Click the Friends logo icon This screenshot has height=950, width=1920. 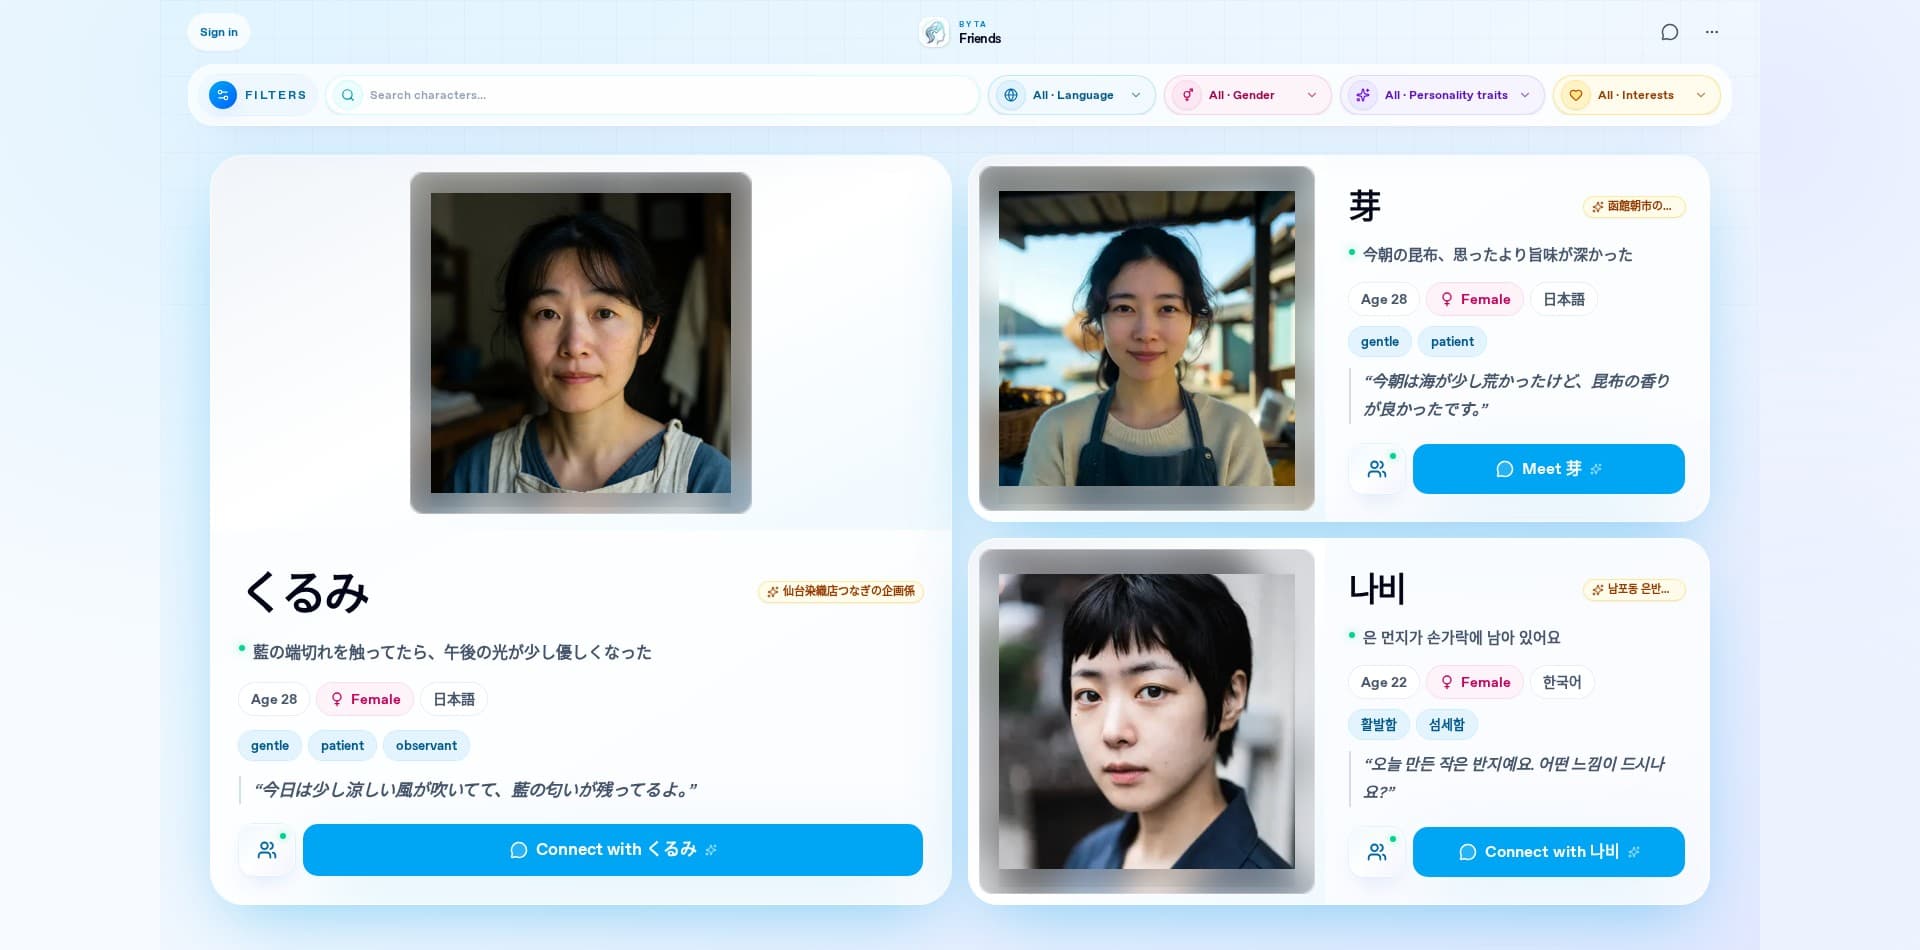click(934, 32)
